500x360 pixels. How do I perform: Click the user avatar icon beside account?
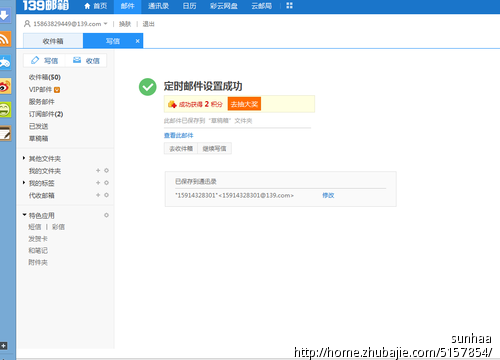[x=27, y=24]
